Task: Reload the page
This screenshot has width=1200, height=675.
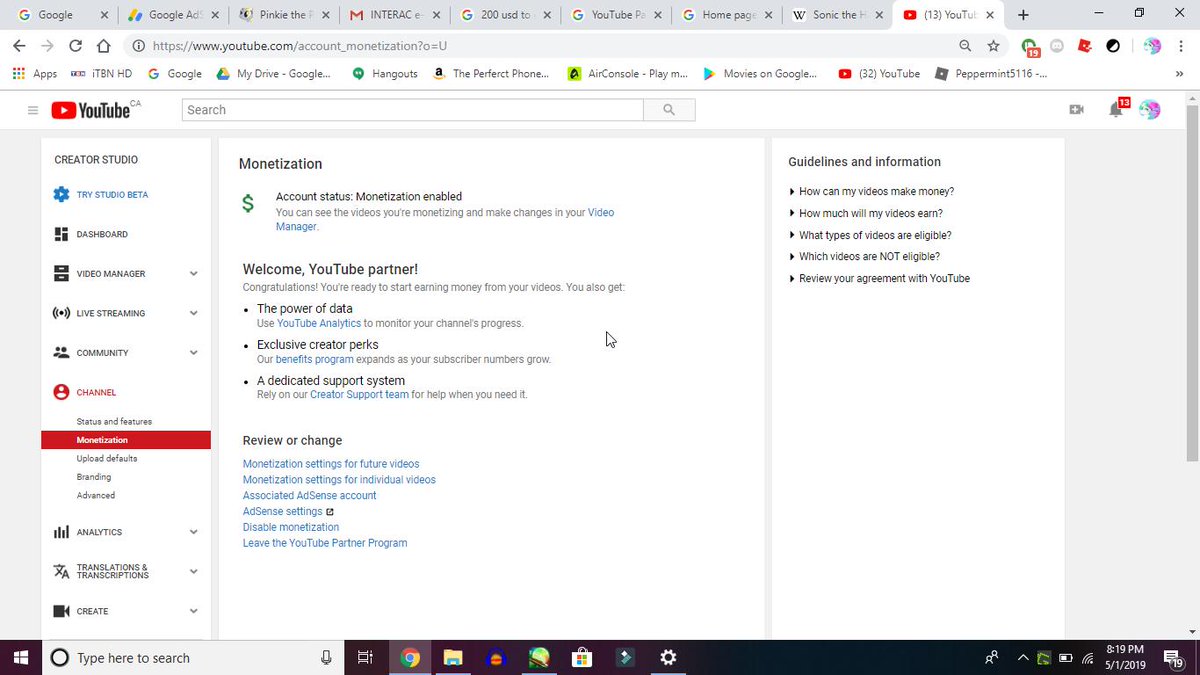Action: (x=75, y=46)
